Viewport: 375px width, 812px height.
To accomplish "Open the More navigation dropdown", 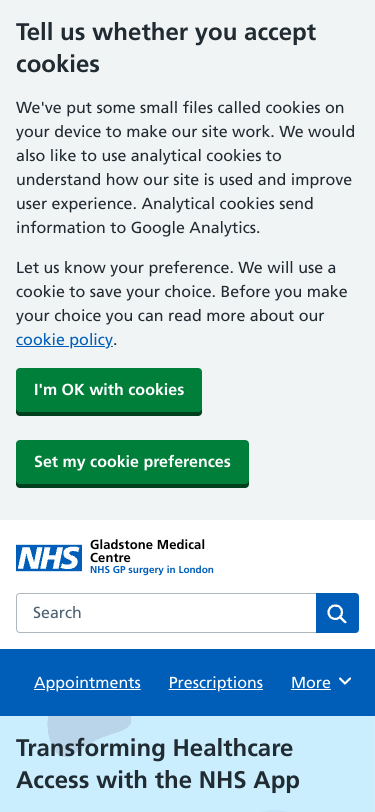I will coord(321,683).
